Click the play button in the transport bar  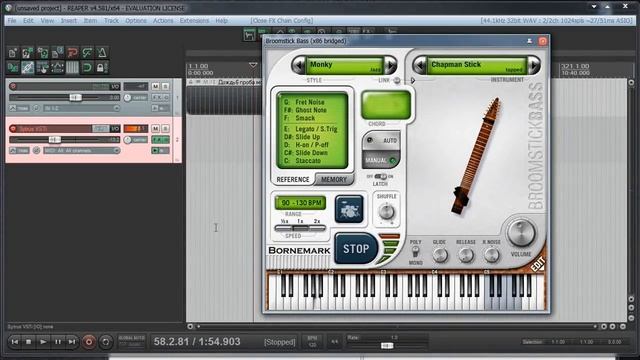coord(43,342)
